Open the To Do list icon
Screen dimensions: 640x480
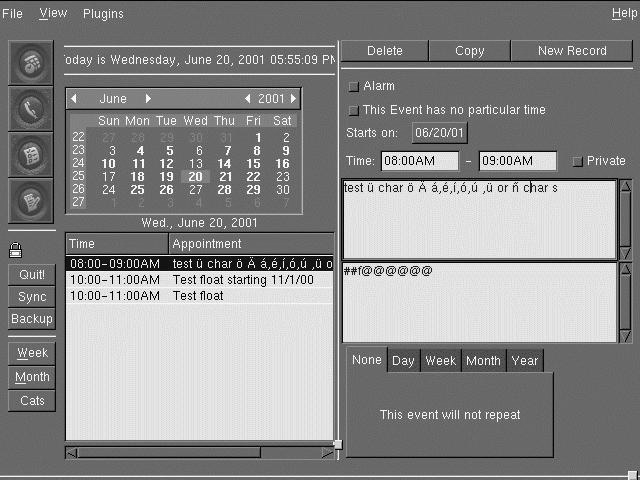click(x=32, y=155)
